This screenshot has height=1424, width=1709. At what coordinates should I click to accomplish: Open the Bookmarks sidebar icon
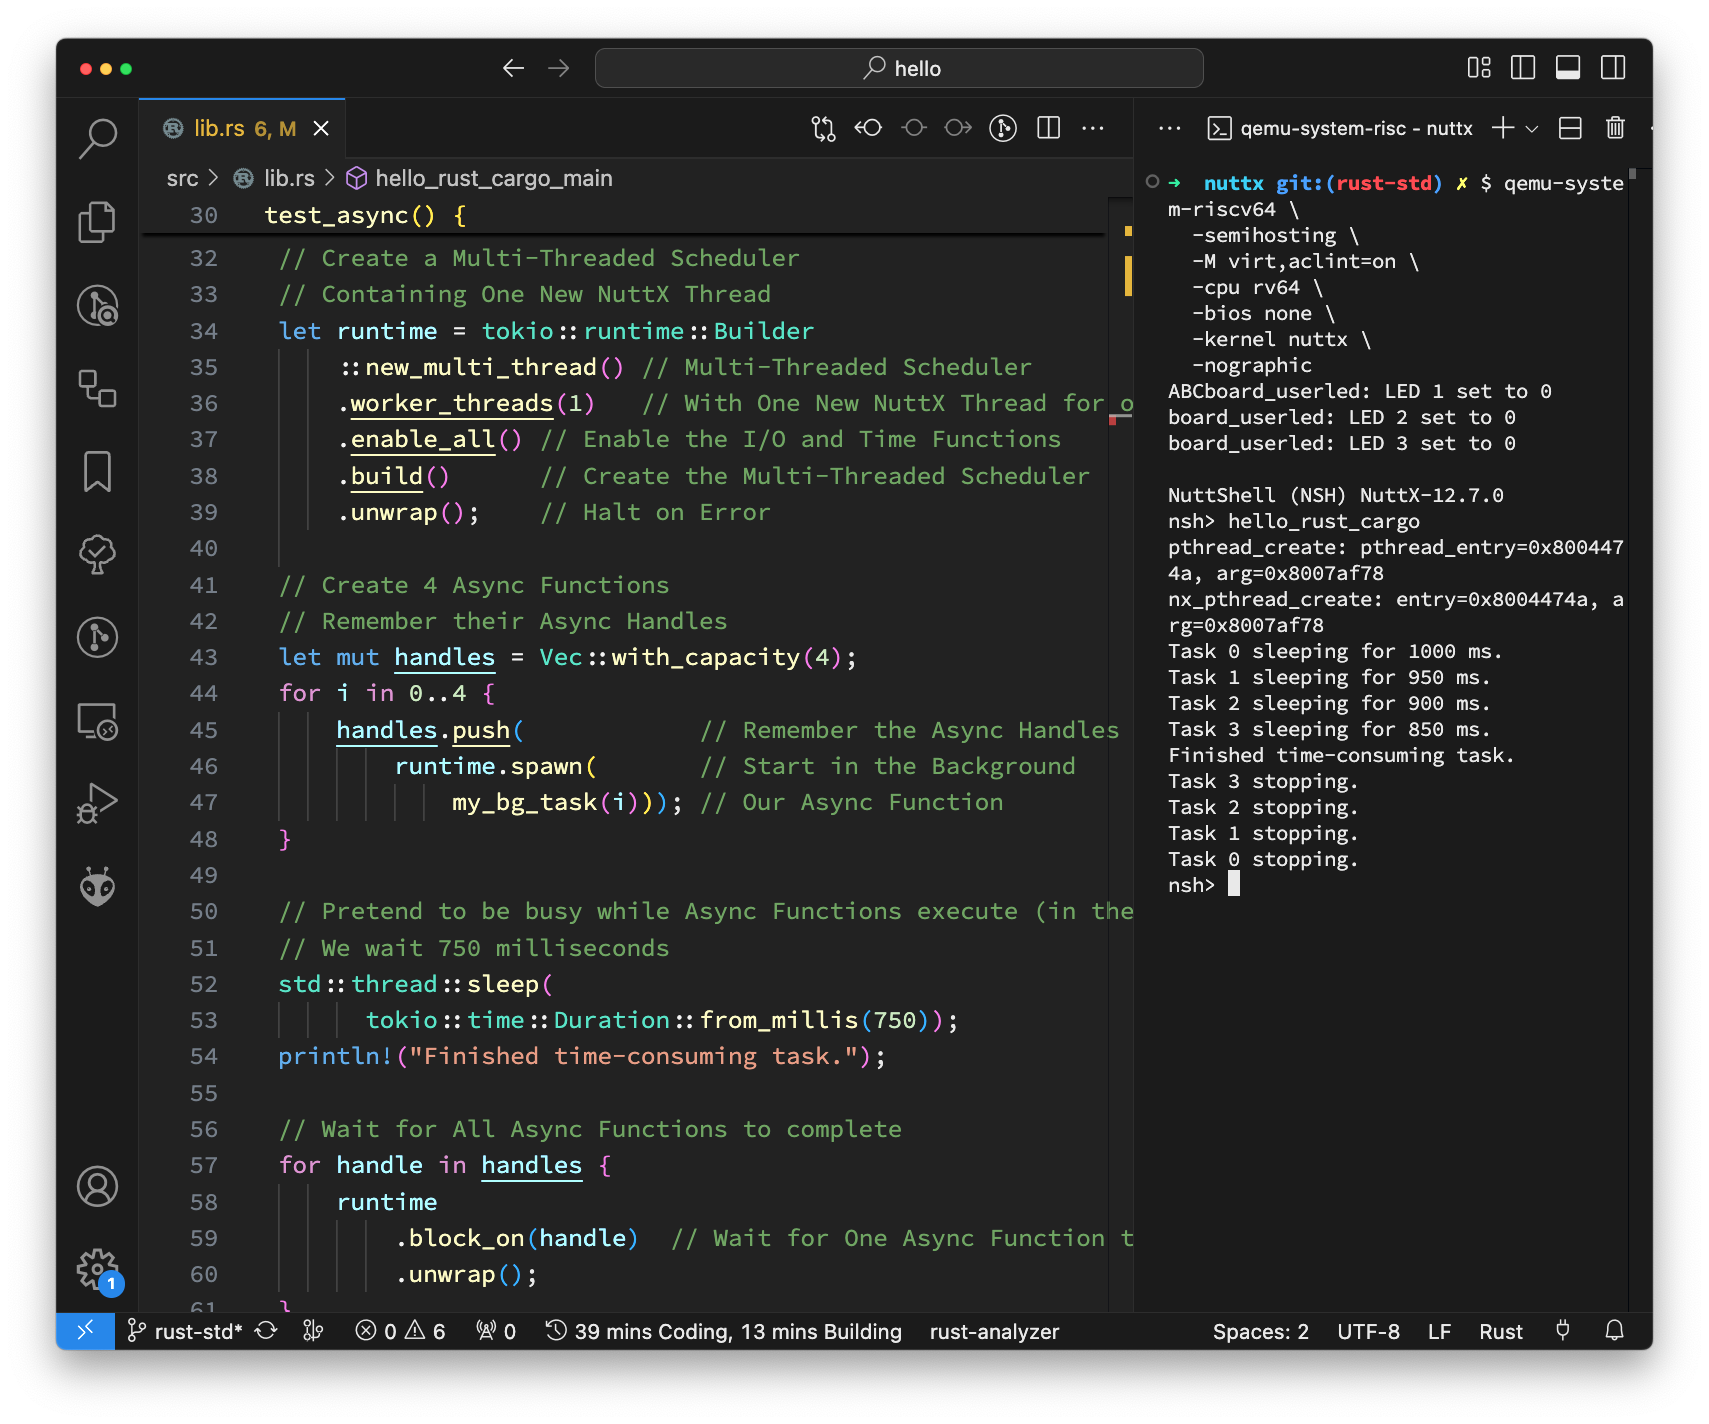click(x=97, y=471)
